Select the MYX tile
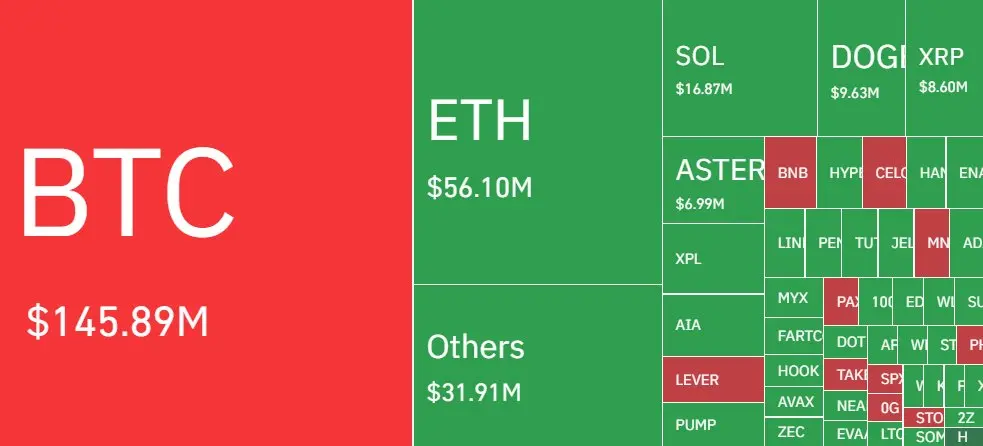 click(x=794, y=298)
